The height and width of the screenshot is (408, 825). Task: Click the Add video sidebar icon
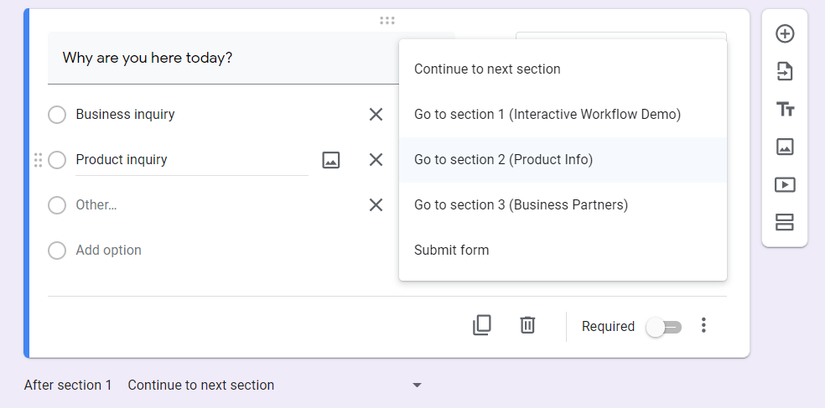pos(785,185)
